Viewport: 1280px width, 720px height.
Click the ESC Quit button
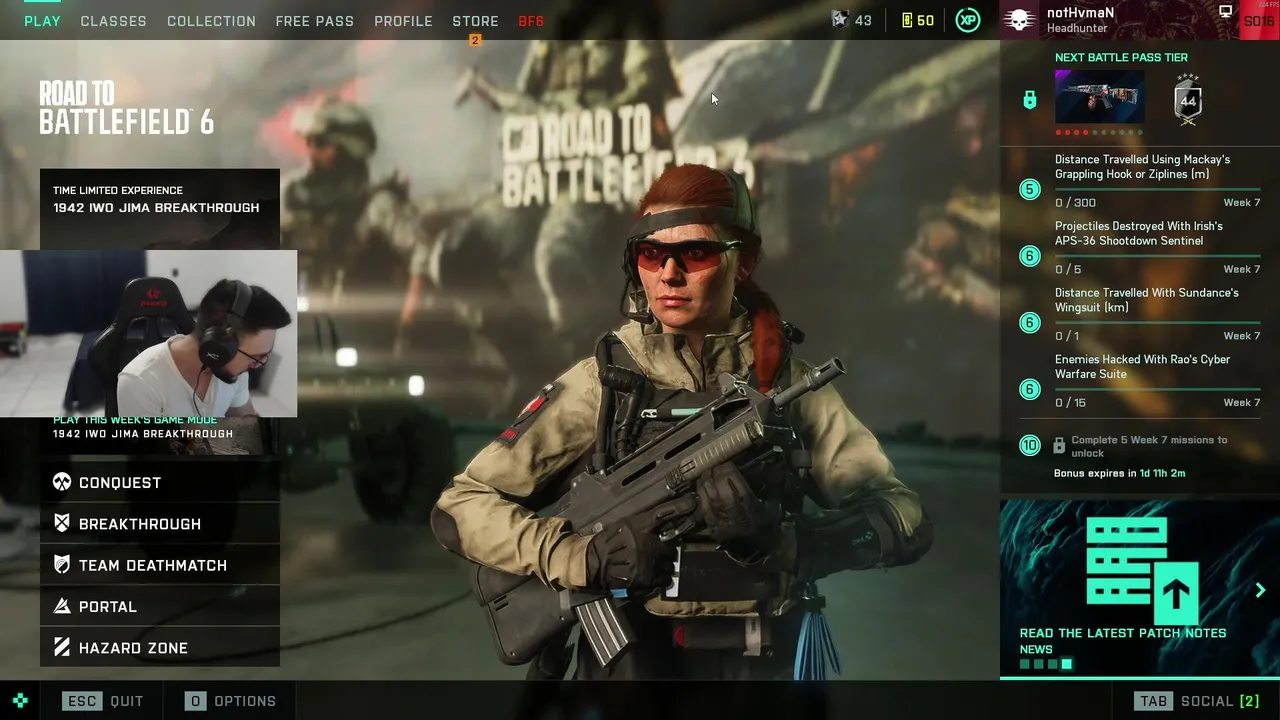[x=103, y=701]
